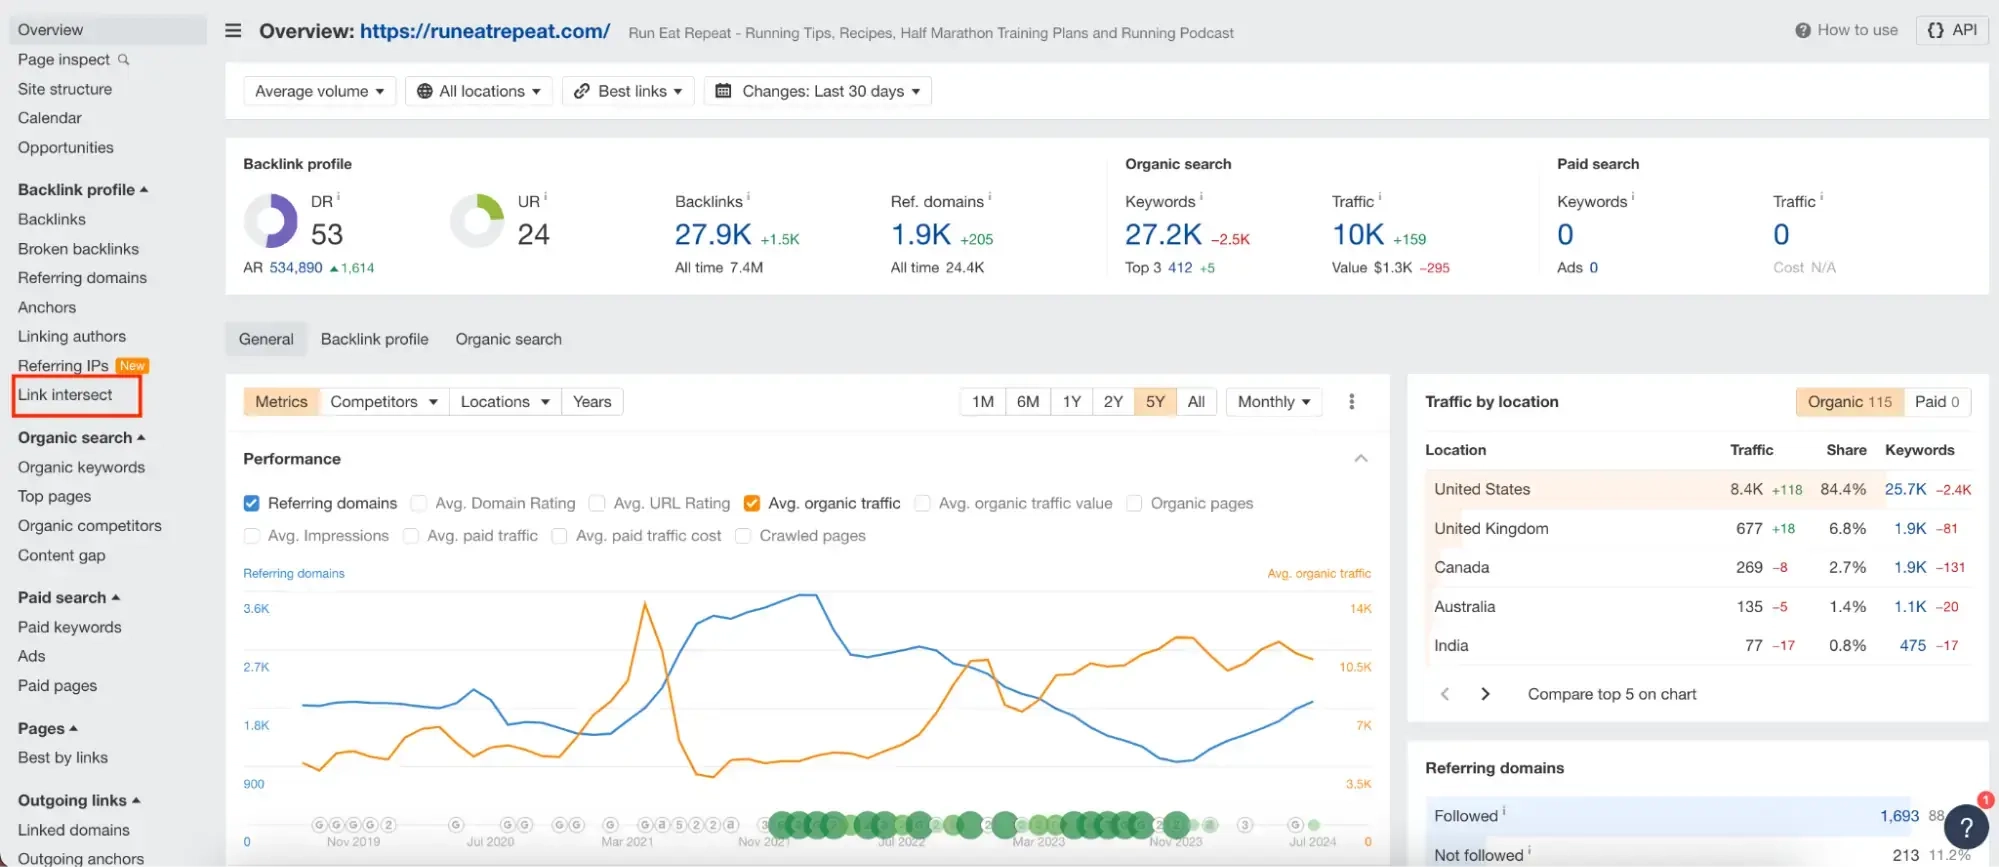Screen dimensions: 1999x867
Task: Click the runeatrepeat.com URL link
Action: [484, 31]
